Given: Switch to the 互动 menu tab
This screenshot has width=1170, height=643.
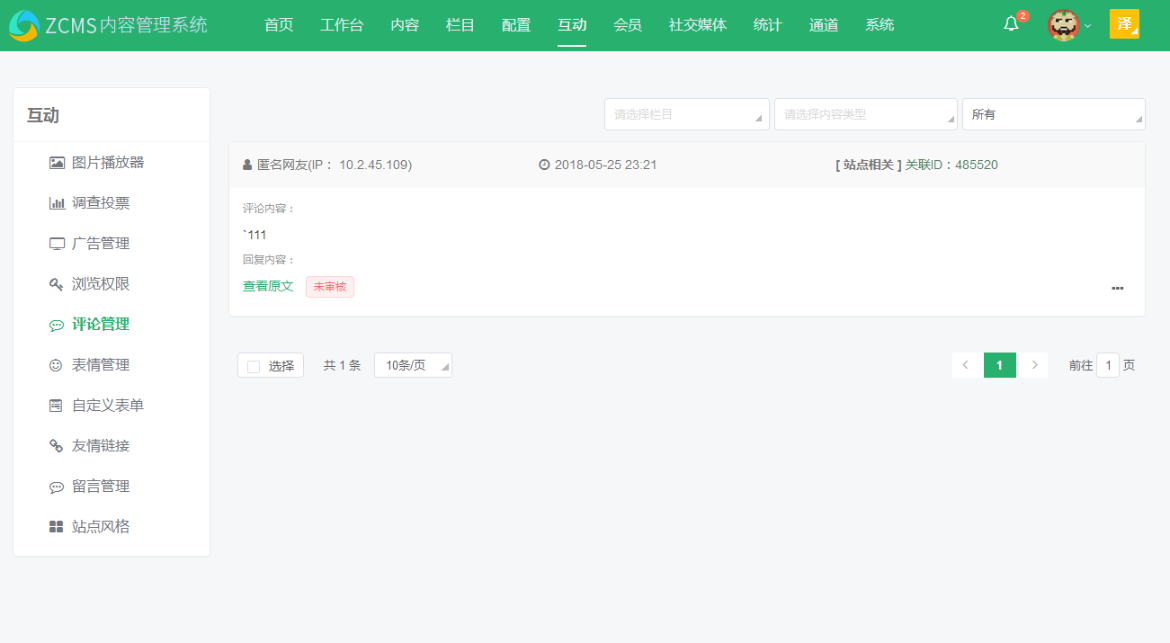Looking at the screenshot, I should pos(571,24).
